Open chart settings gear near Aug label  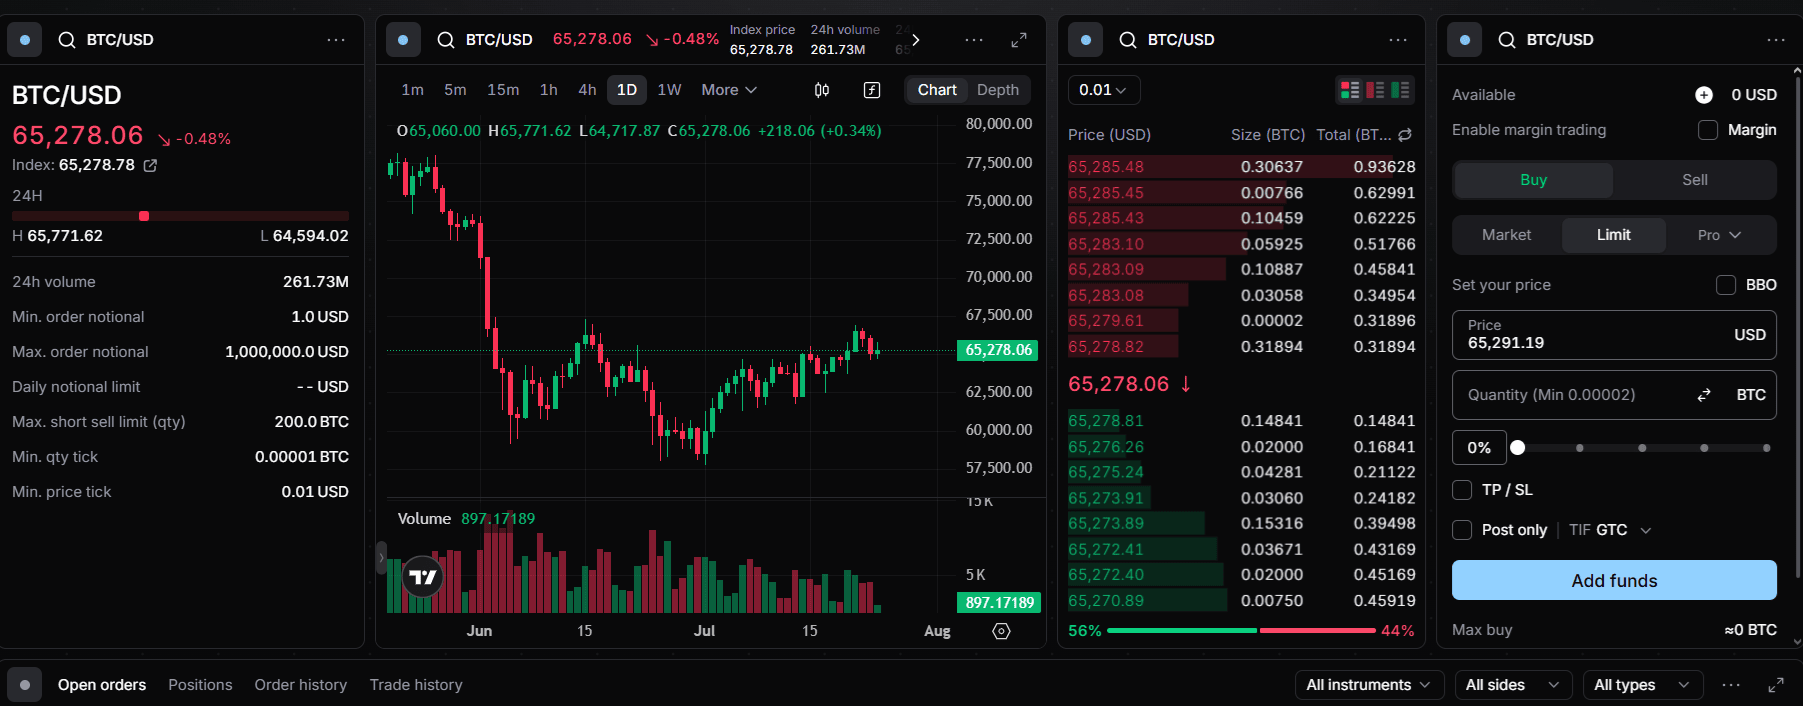pos(1001,631)
